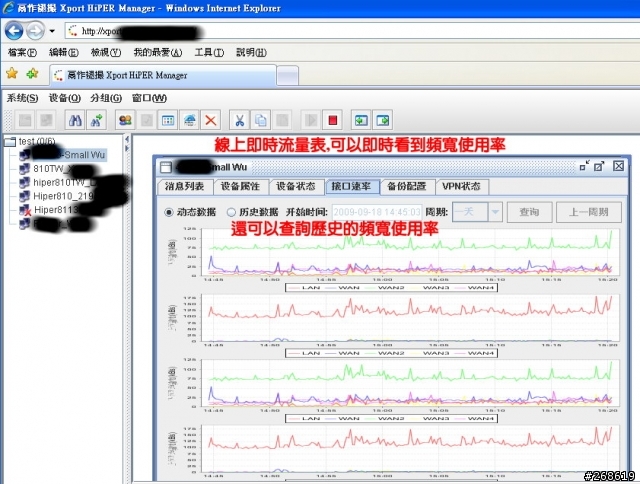Click the 上一周期 button
The width and height of the screenshot is (640, 484).
589,212
